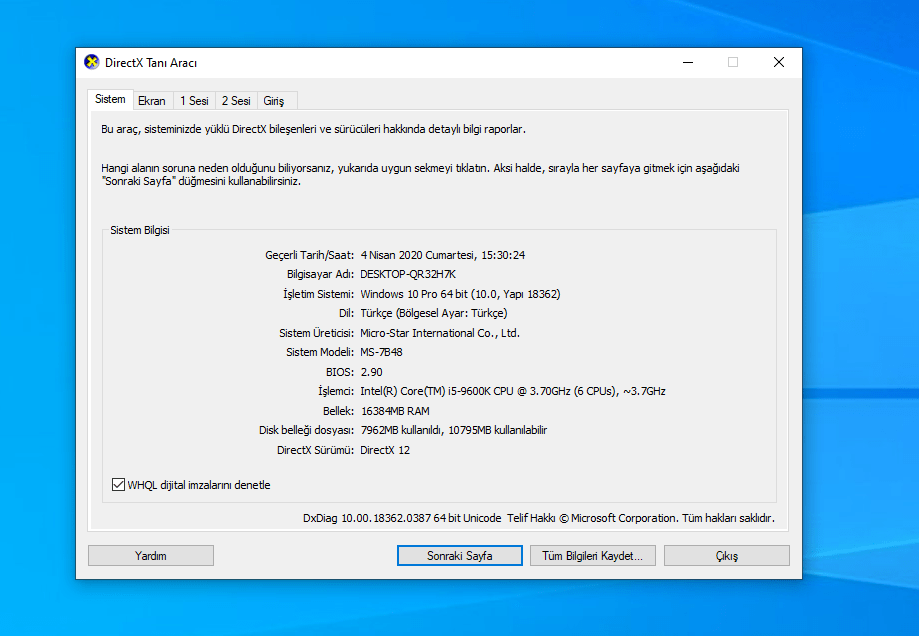
Task: Click the Sistem Modeli label
Action: pyautogui.click(x=320, y=352)
